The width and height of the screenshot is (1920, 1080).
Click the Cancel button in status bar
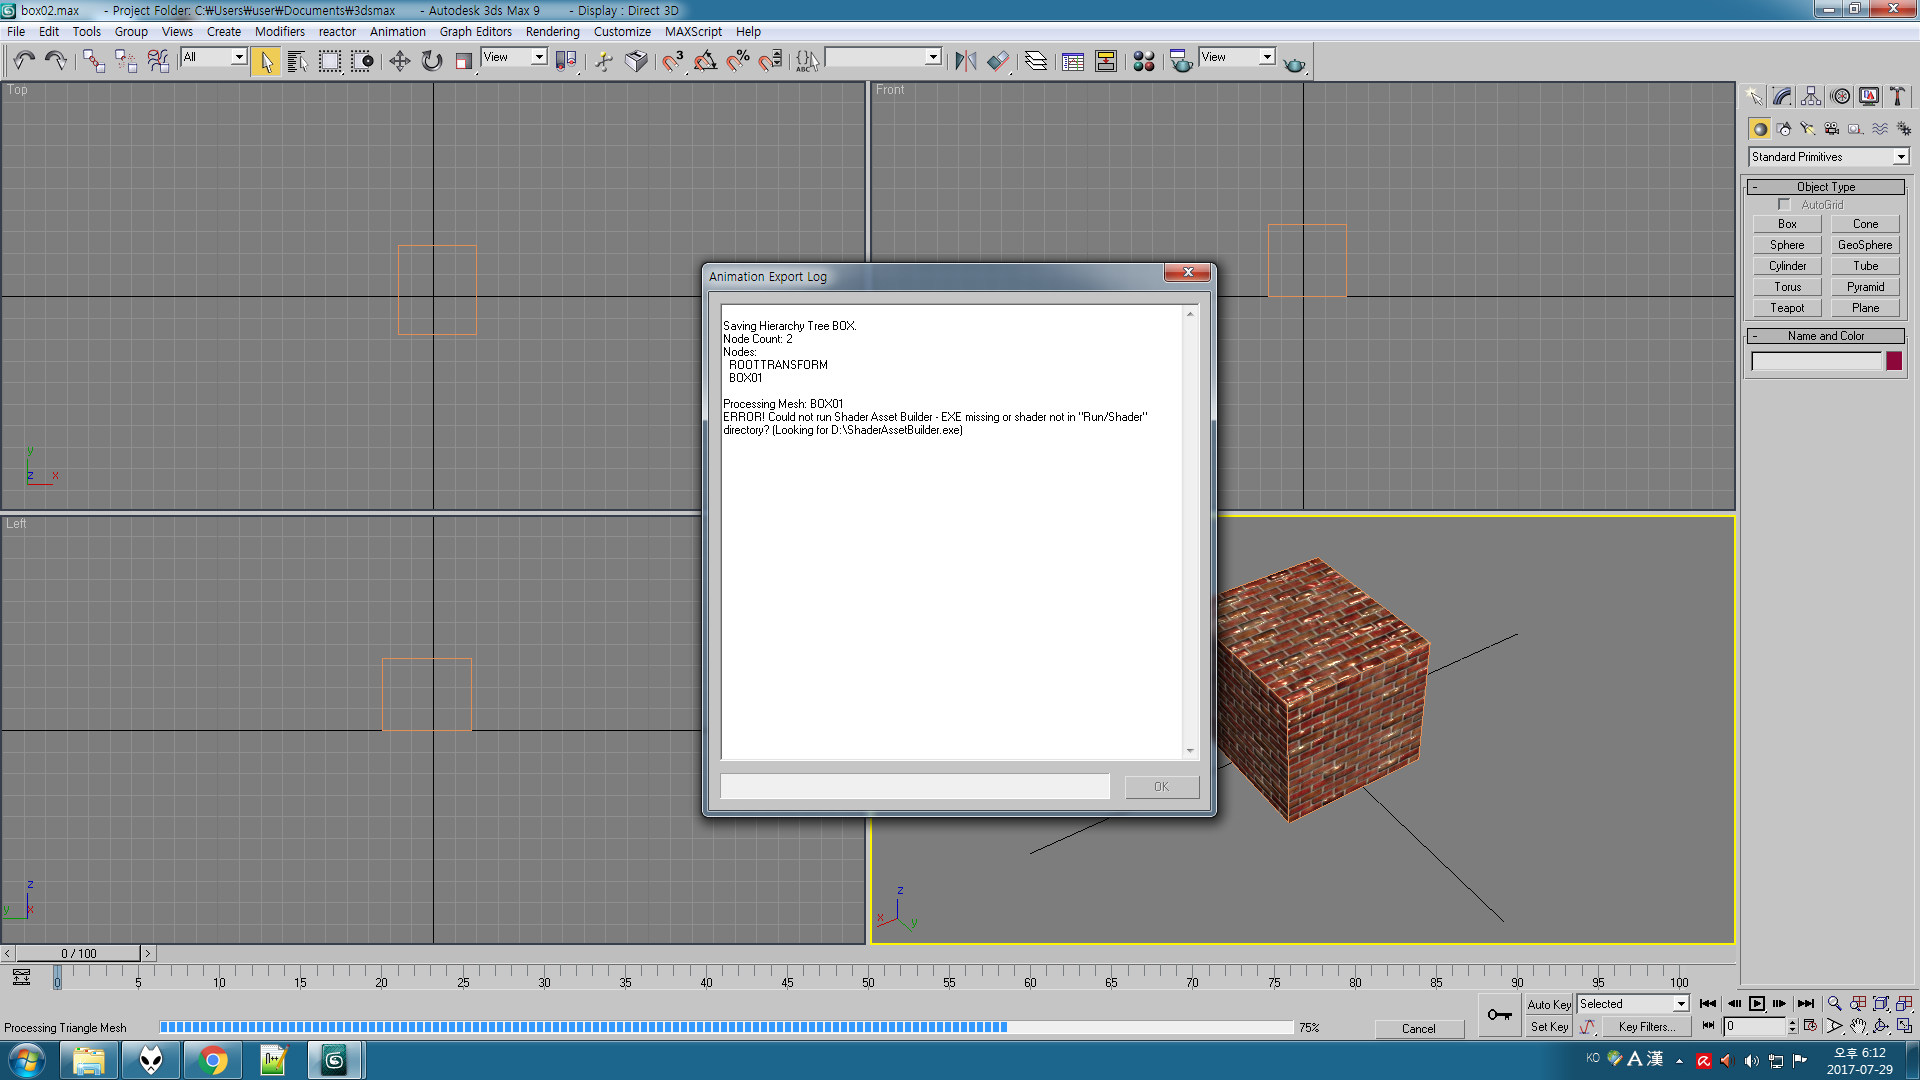(x=1419, y=1029)
